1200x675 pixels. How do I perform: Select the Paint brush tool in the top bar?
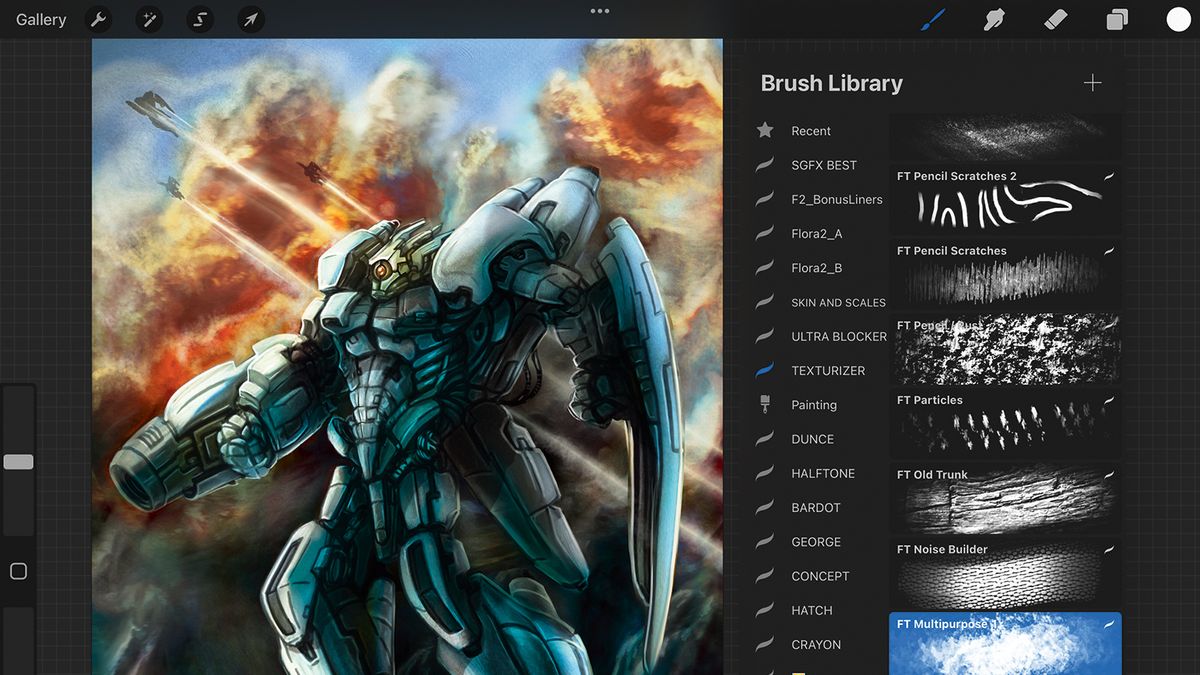coord(934,18)
